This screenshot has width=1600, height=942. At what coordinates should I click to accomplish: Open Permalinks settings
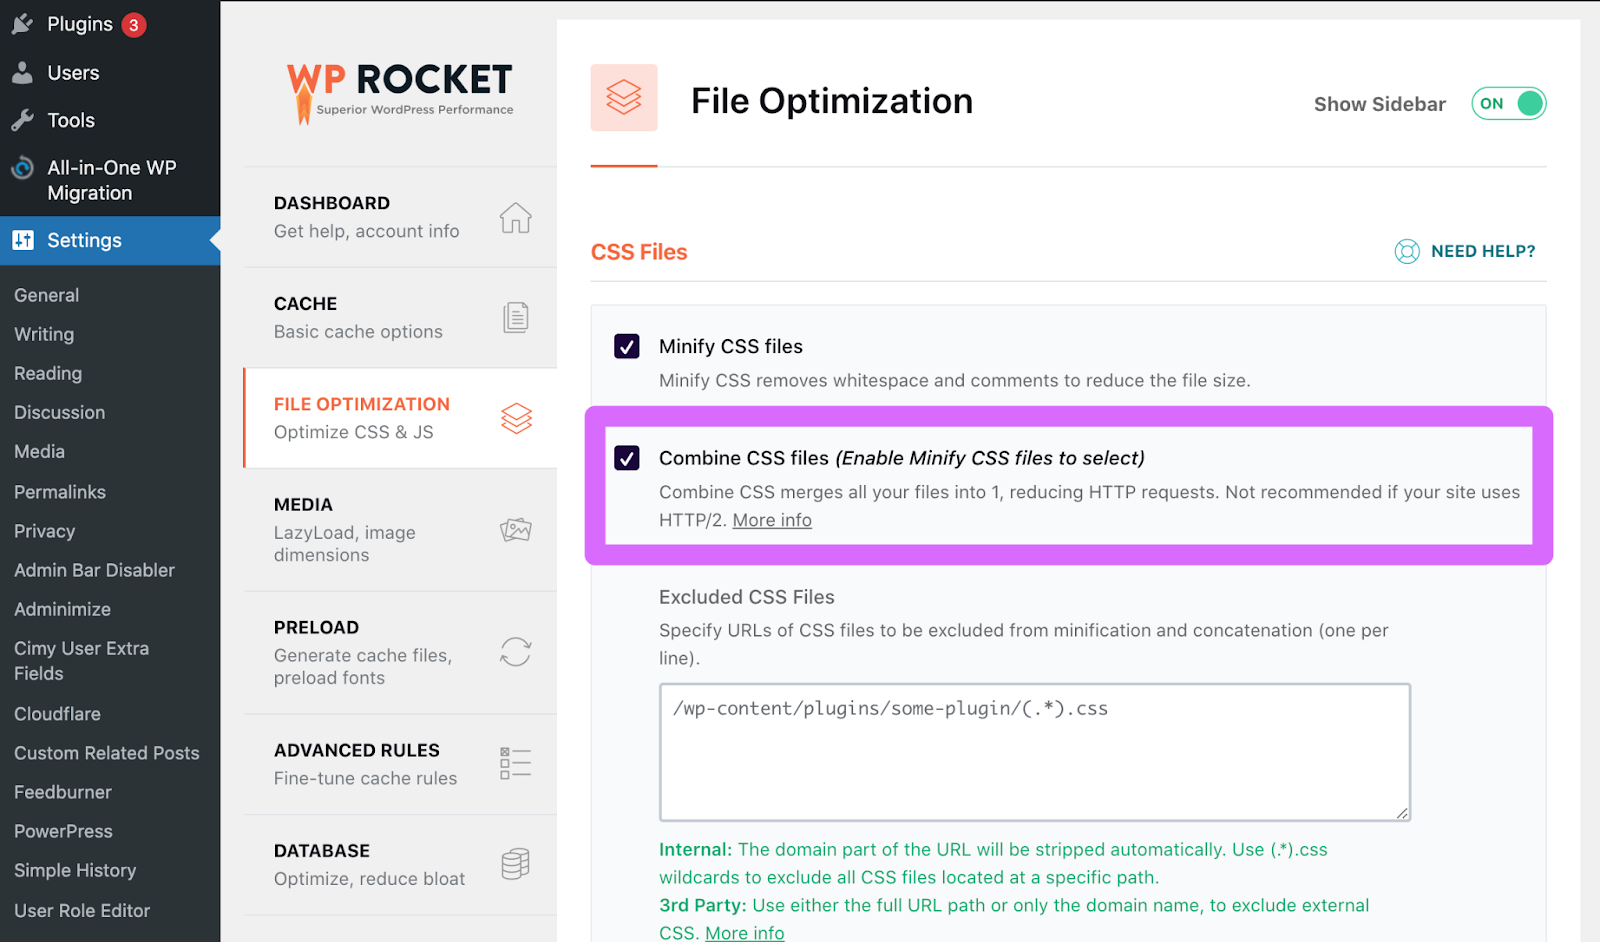(x=60, y=492)
